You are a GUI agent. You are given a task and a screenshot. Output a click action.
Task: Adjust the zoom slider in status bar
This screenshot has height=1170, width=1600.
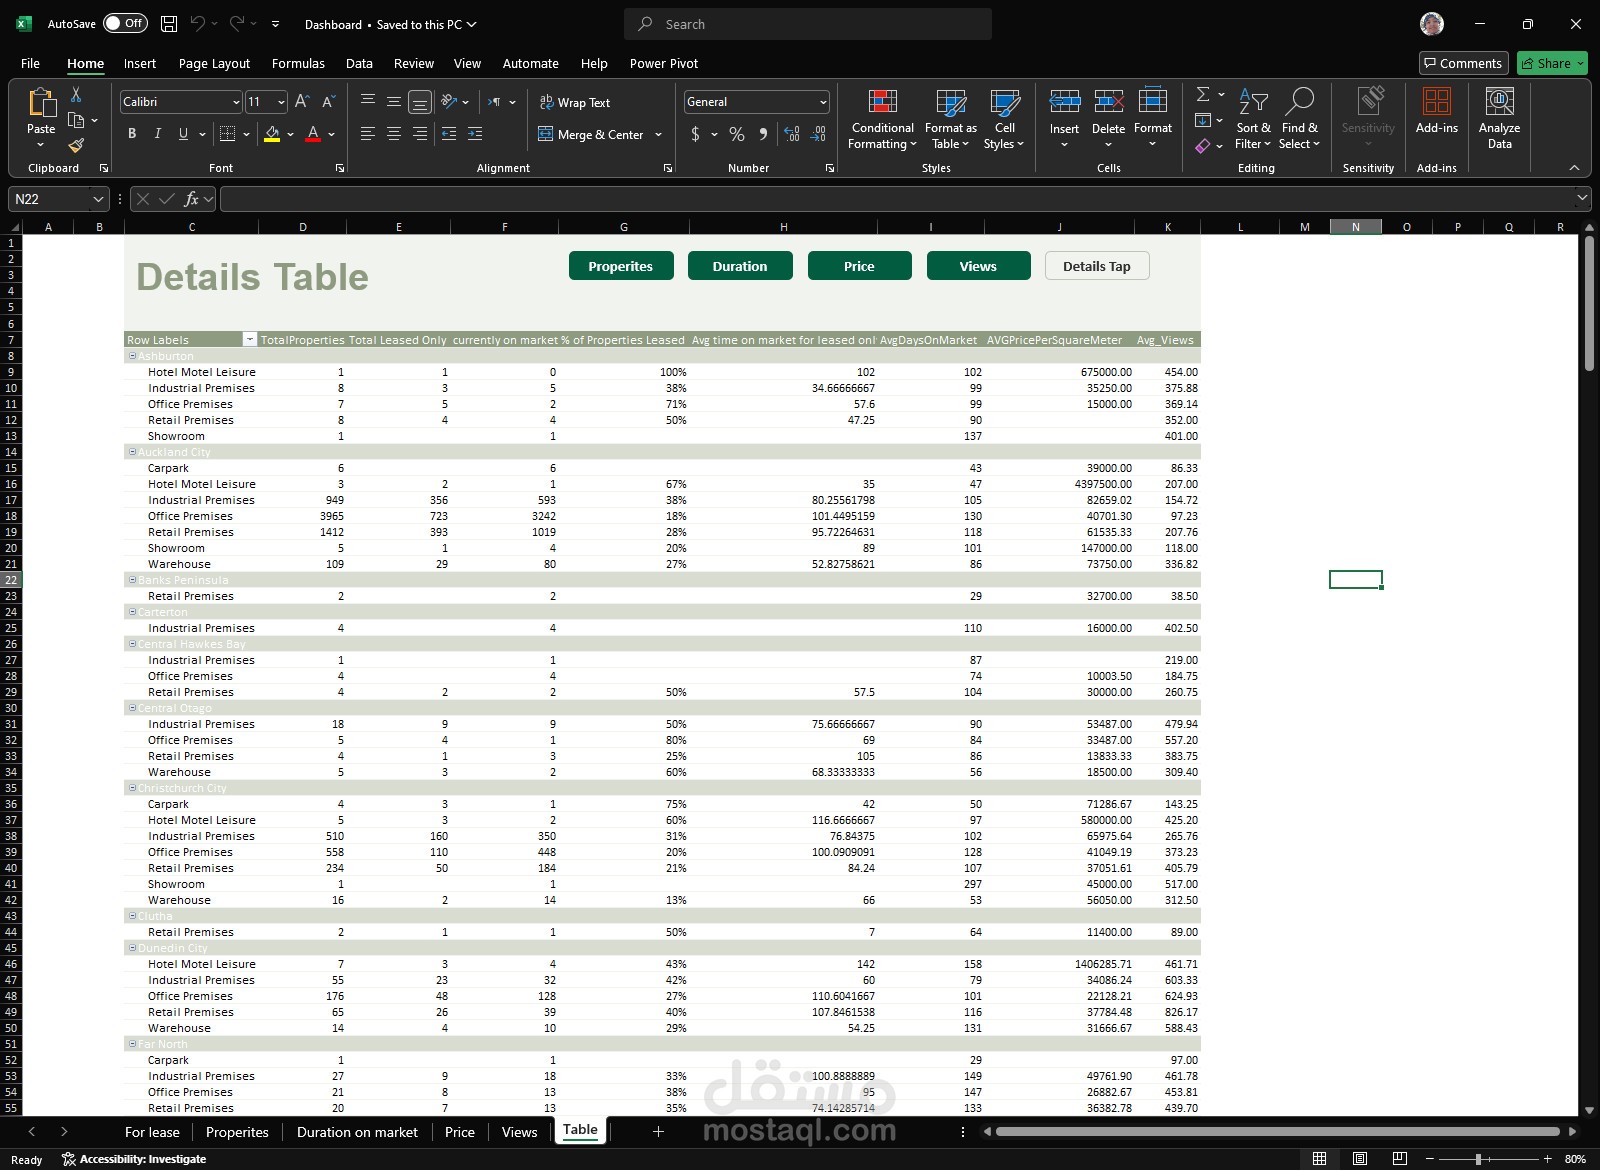coord(1478,1159)
